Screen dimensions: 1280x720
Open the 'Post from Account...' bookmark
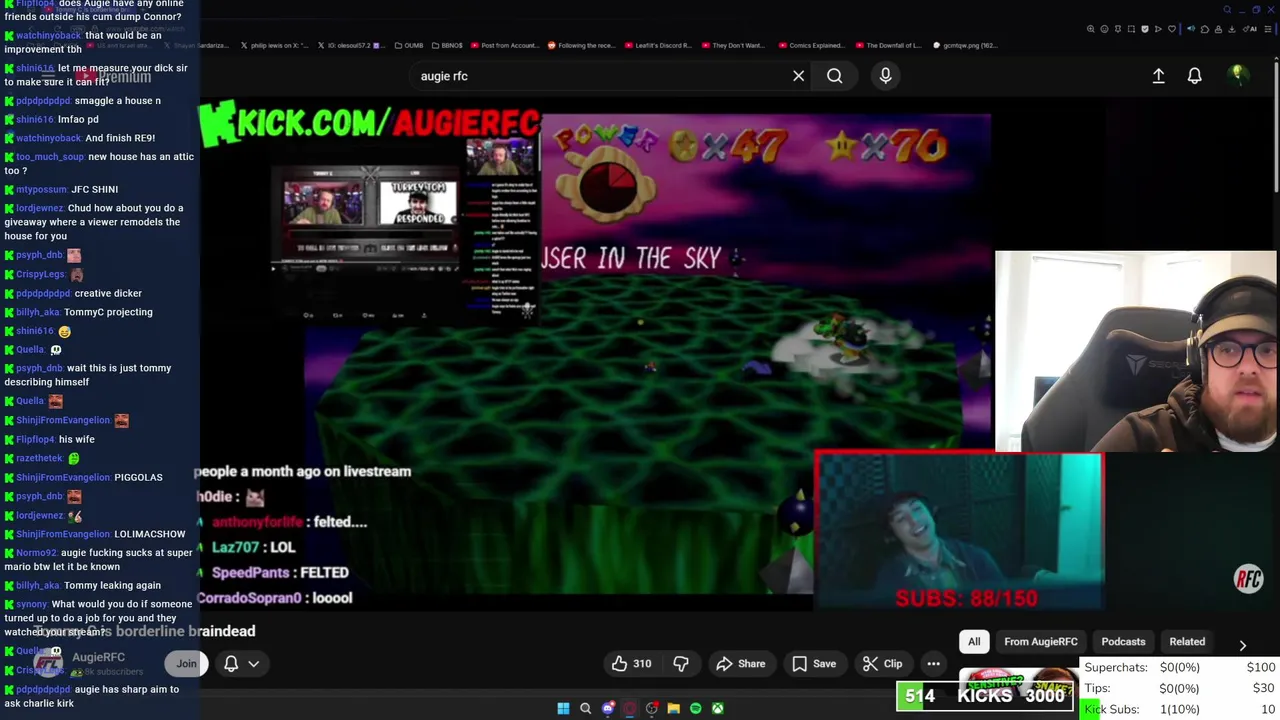pos(505,45)
